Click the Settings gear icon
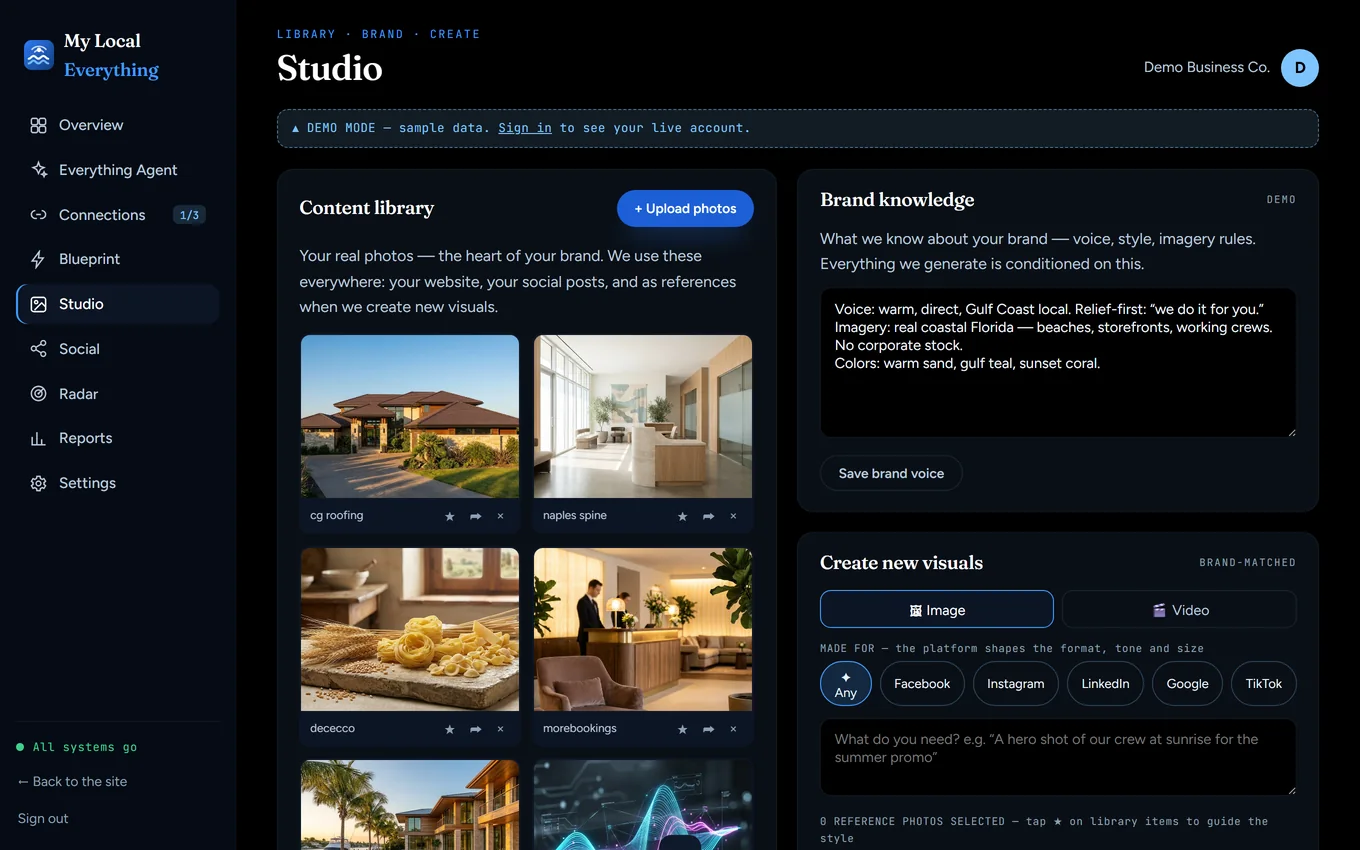1360x850 pixels. (x=38, y=483)
